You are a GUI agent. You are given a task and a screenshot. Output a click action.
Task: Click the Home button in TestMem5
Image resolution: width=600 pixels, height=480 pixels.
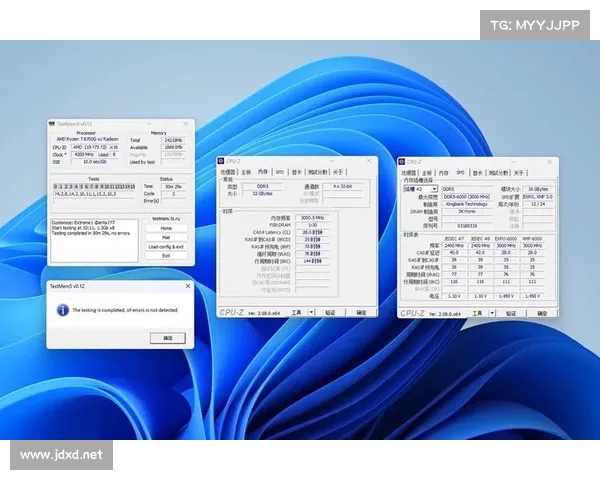pyautogui.click(x=166, y=228)
